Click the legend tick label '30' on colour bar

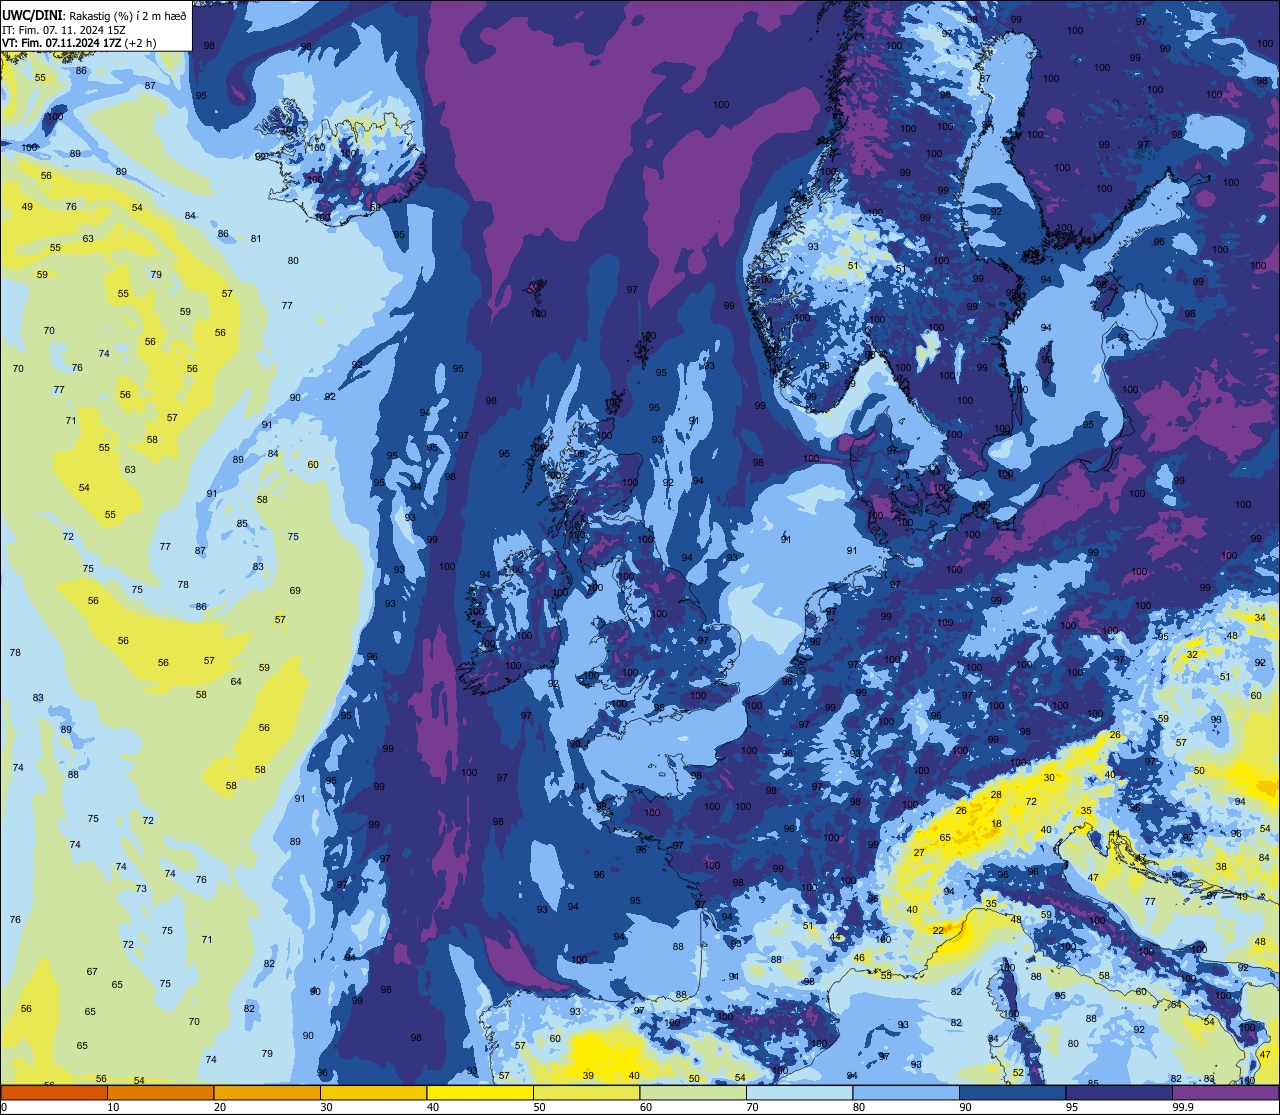326,1107
